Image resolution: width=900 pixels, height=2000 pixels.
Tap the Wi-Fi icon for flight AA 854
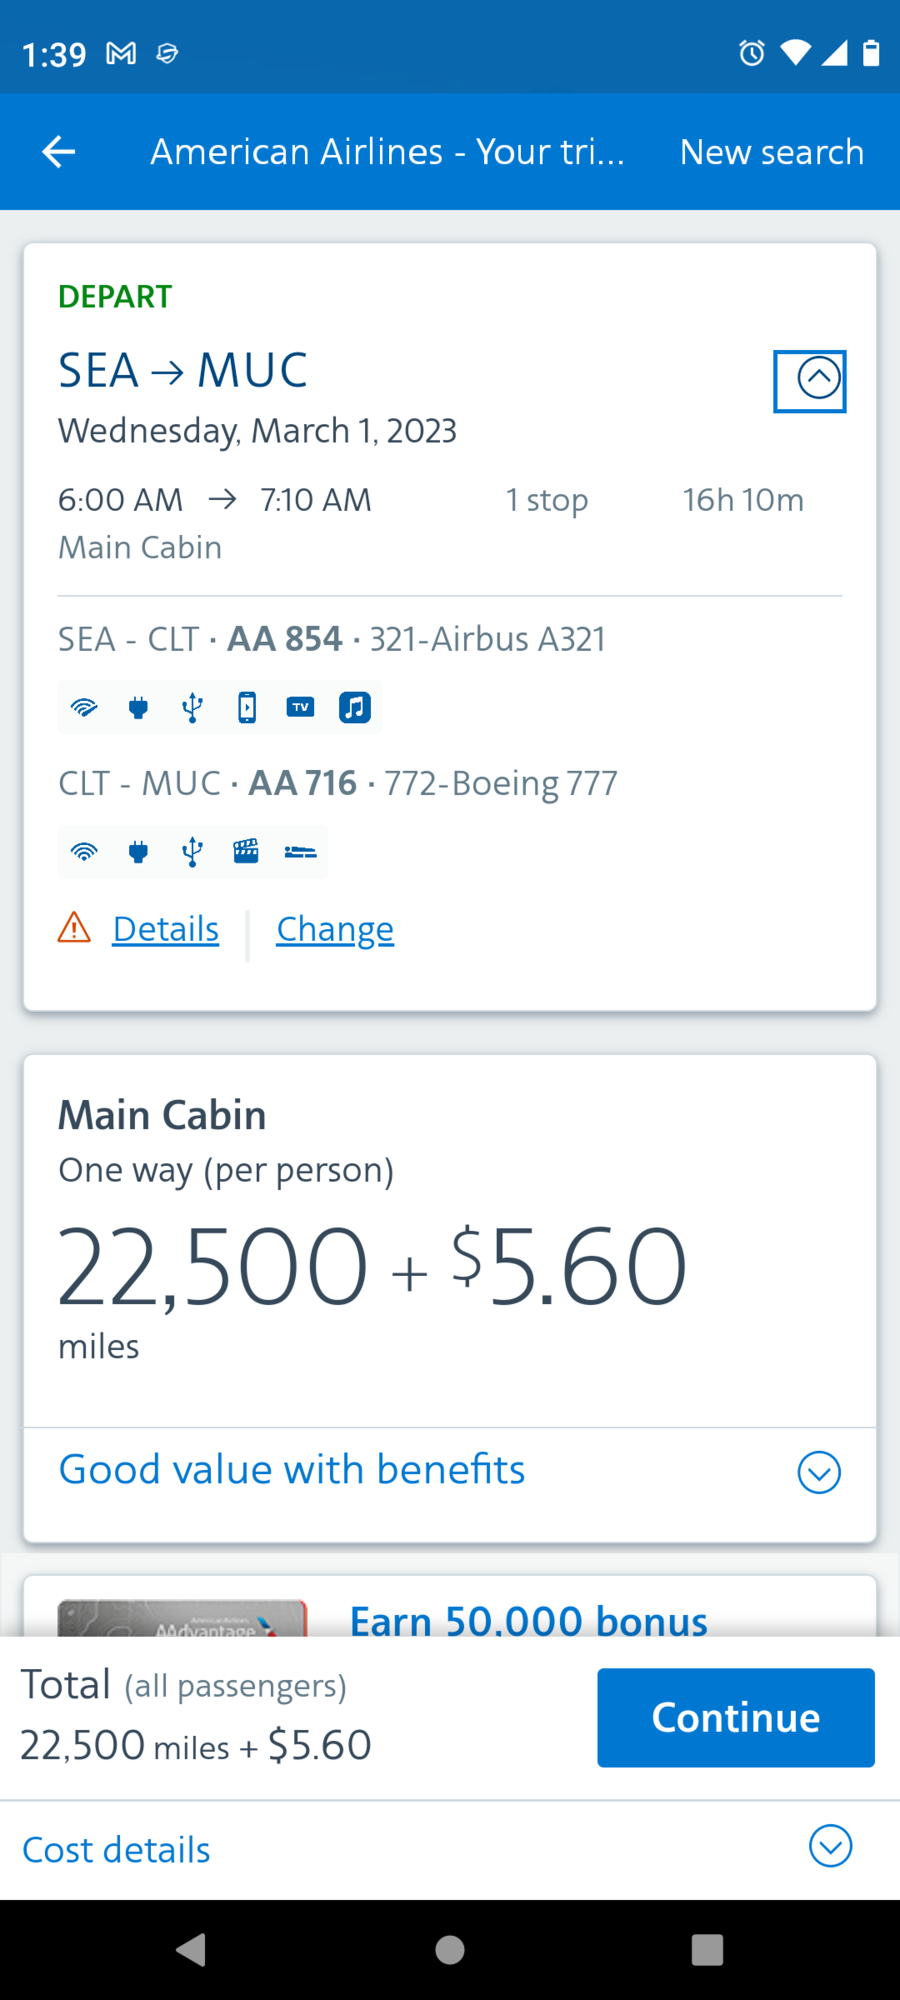[x=85, y=708]
